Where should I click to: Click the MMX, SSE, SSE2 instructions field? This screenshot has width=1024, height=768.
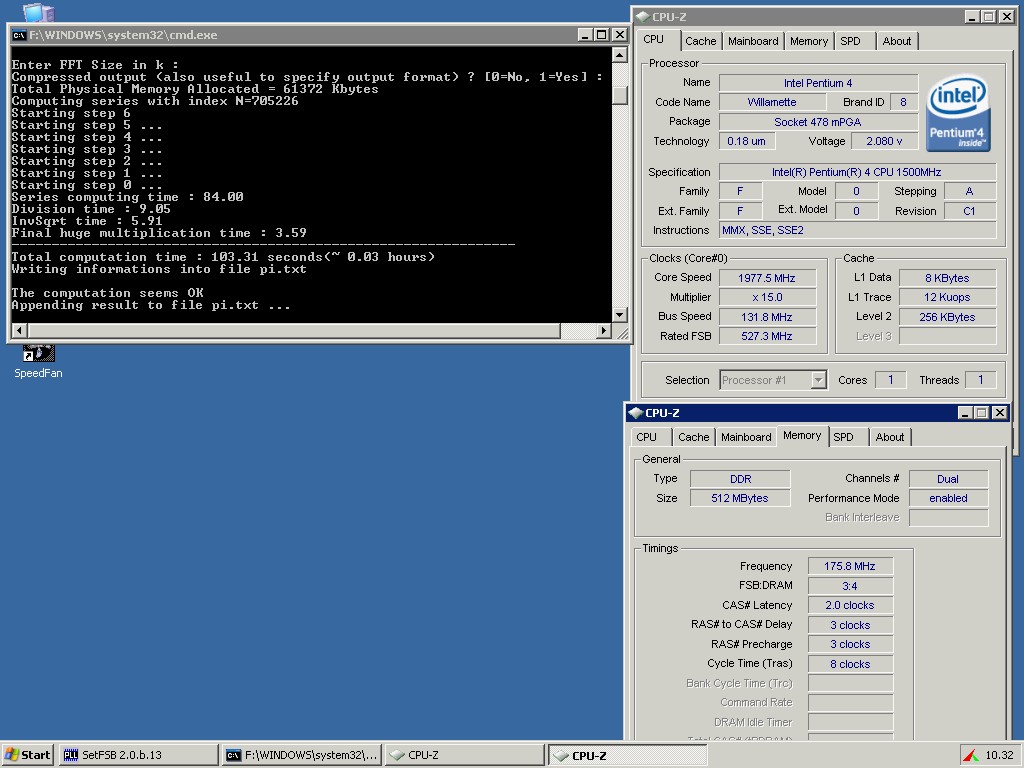point(857,230)
